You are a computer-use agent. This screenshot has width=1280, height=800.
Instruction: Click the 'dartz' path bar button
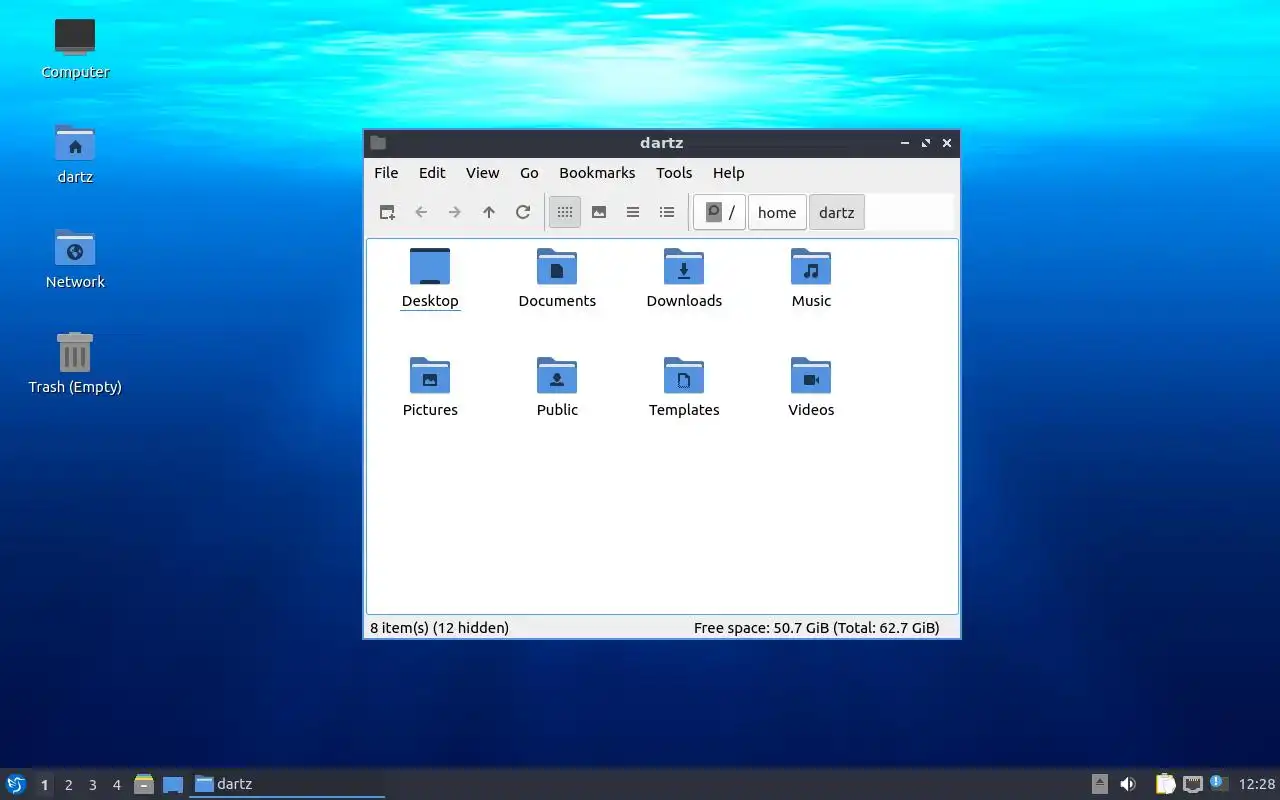tap(837, 212)
